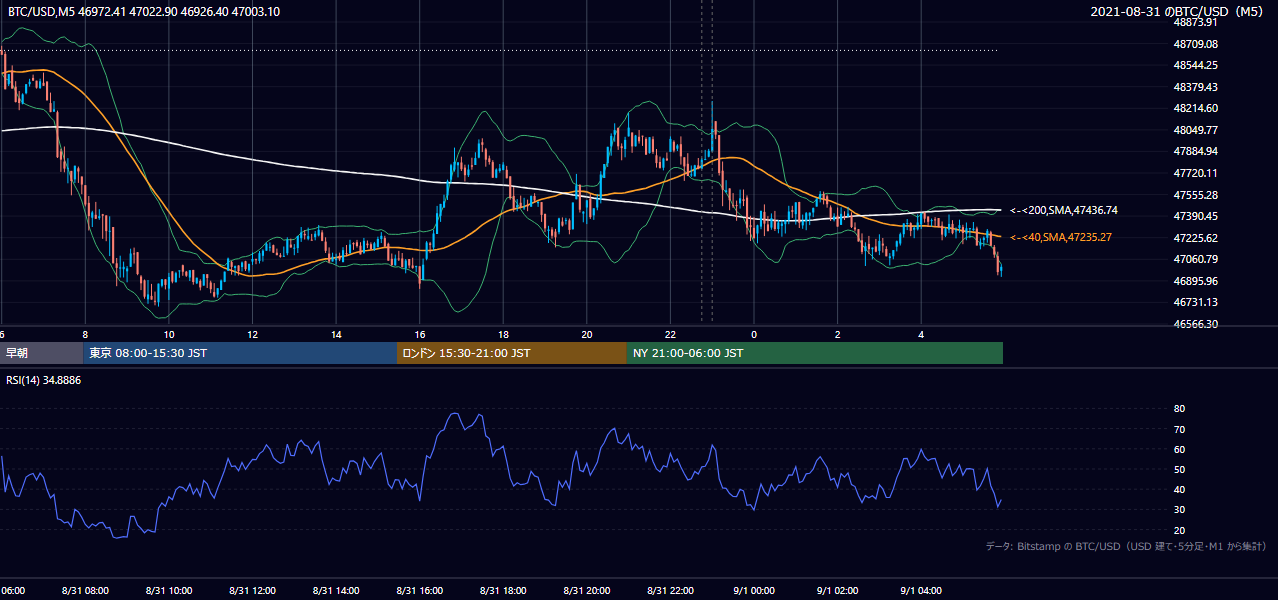Click price axis value 48544.25
The width and height of the screenshot is (1278, 600).
[1195, 65]
